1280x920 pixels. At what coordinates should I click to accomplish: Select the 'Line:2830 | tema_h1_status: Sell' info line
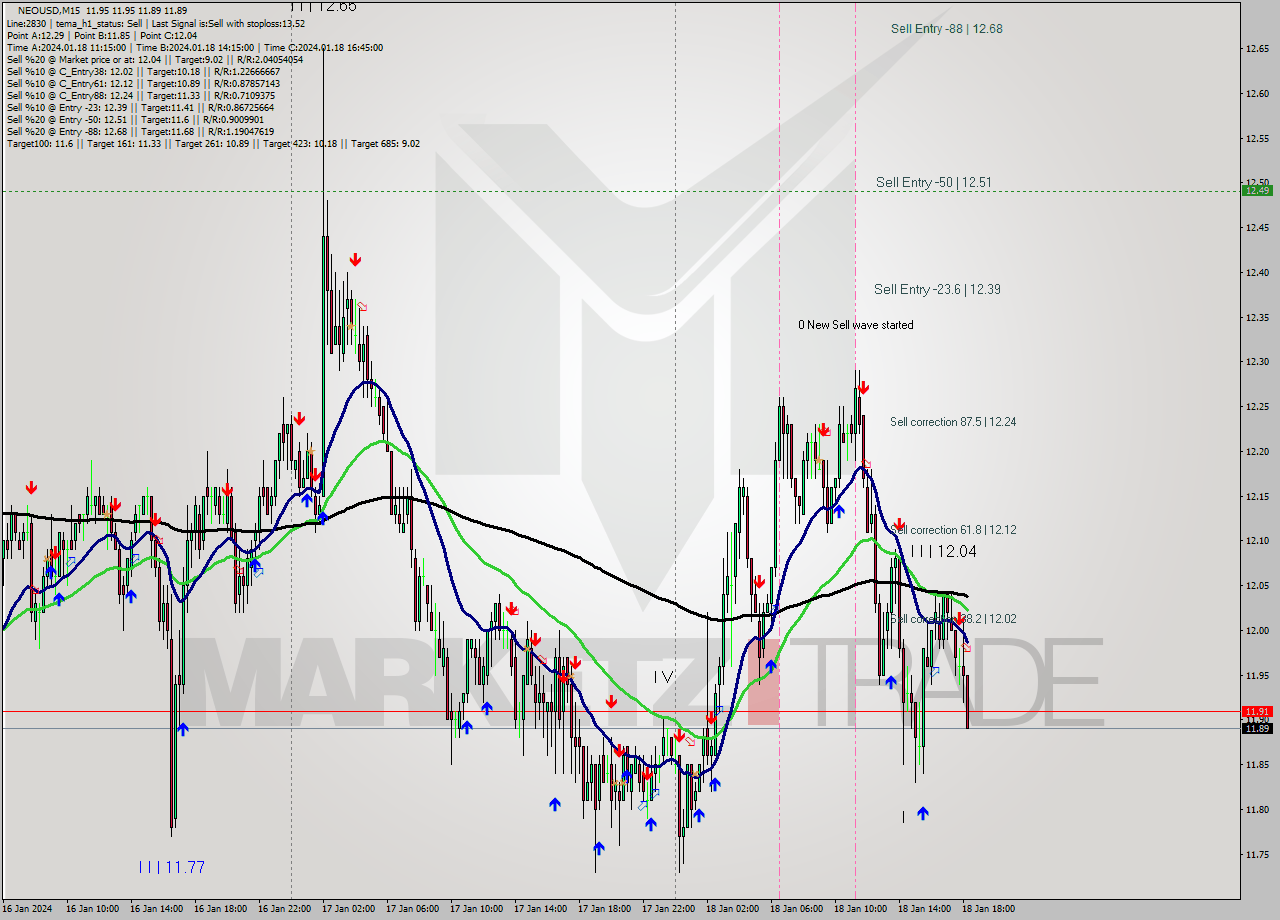pos(155,23)
